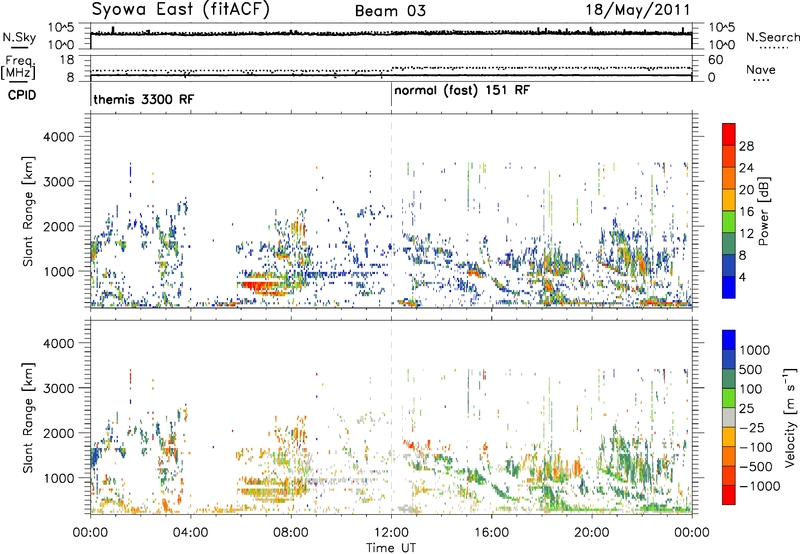Image resolution: width=800 pixels, height=554 pixels.
Task: Pick the bright blue top segment of Velocity color bar
Action: (729, 340)
